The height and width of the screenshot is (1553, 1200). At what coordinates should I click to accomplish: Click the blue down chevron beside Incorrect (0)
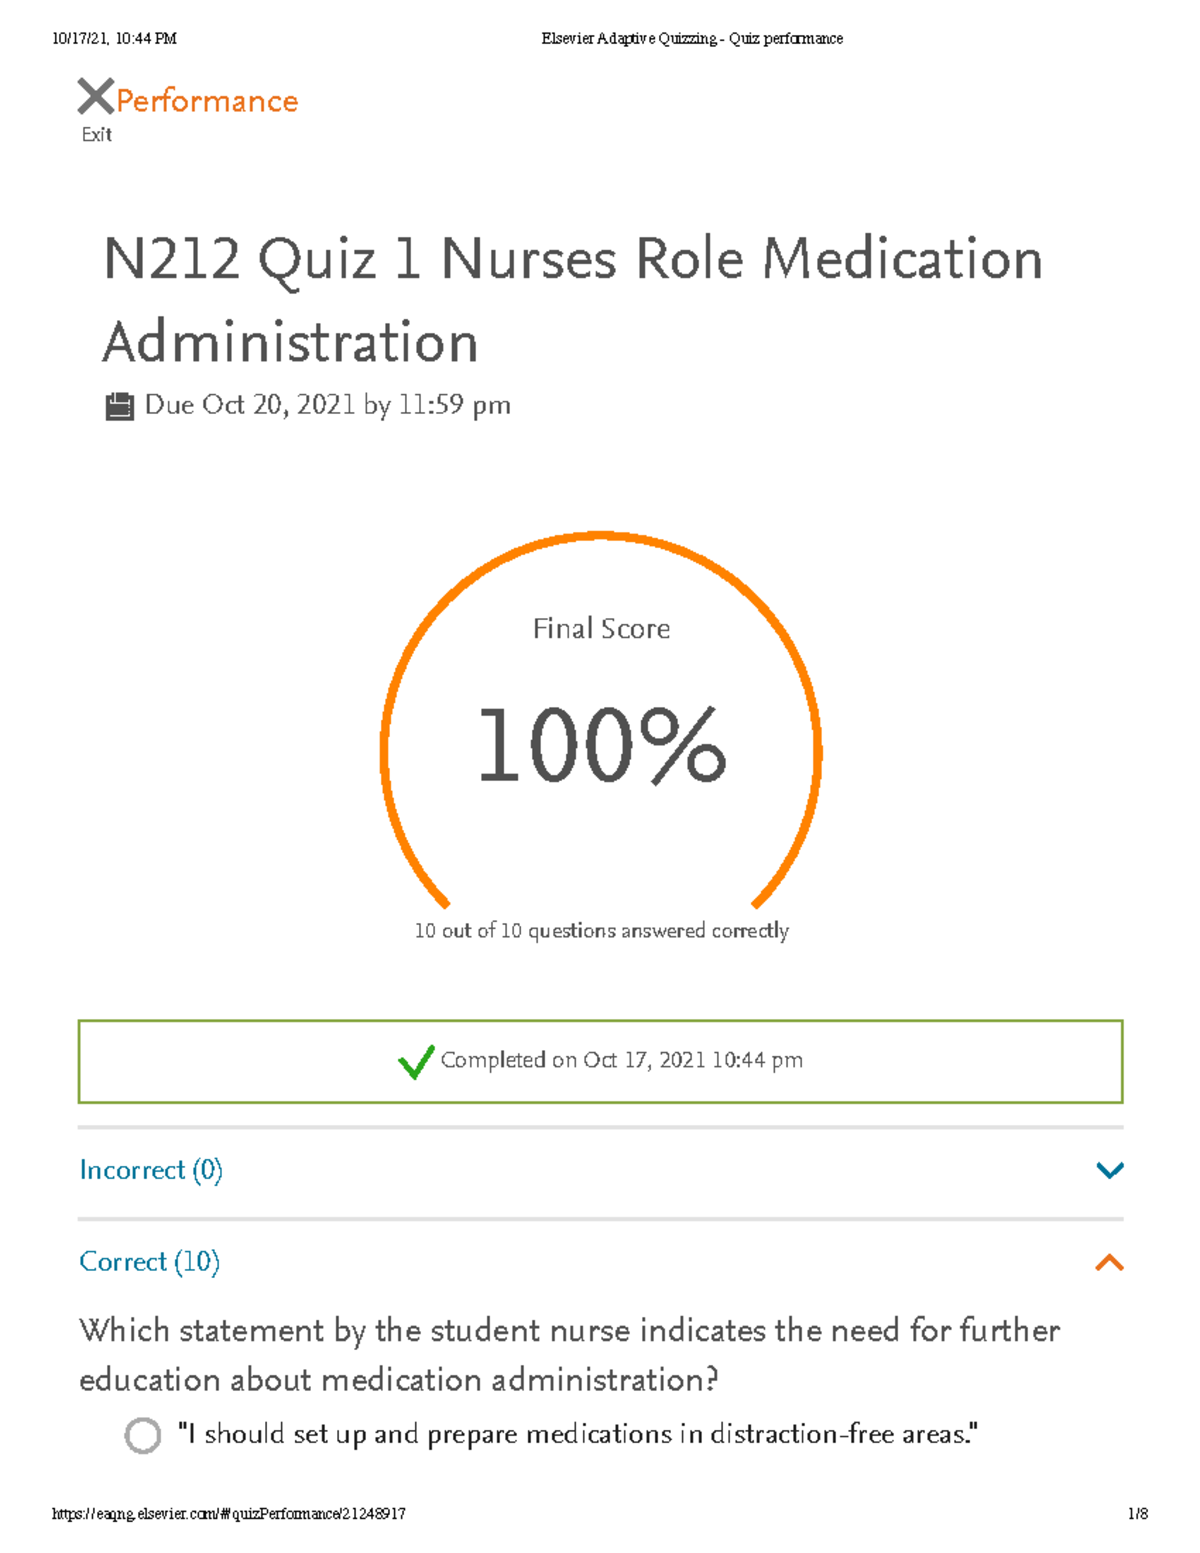pyautogui.click(x=1109, y=1169)
